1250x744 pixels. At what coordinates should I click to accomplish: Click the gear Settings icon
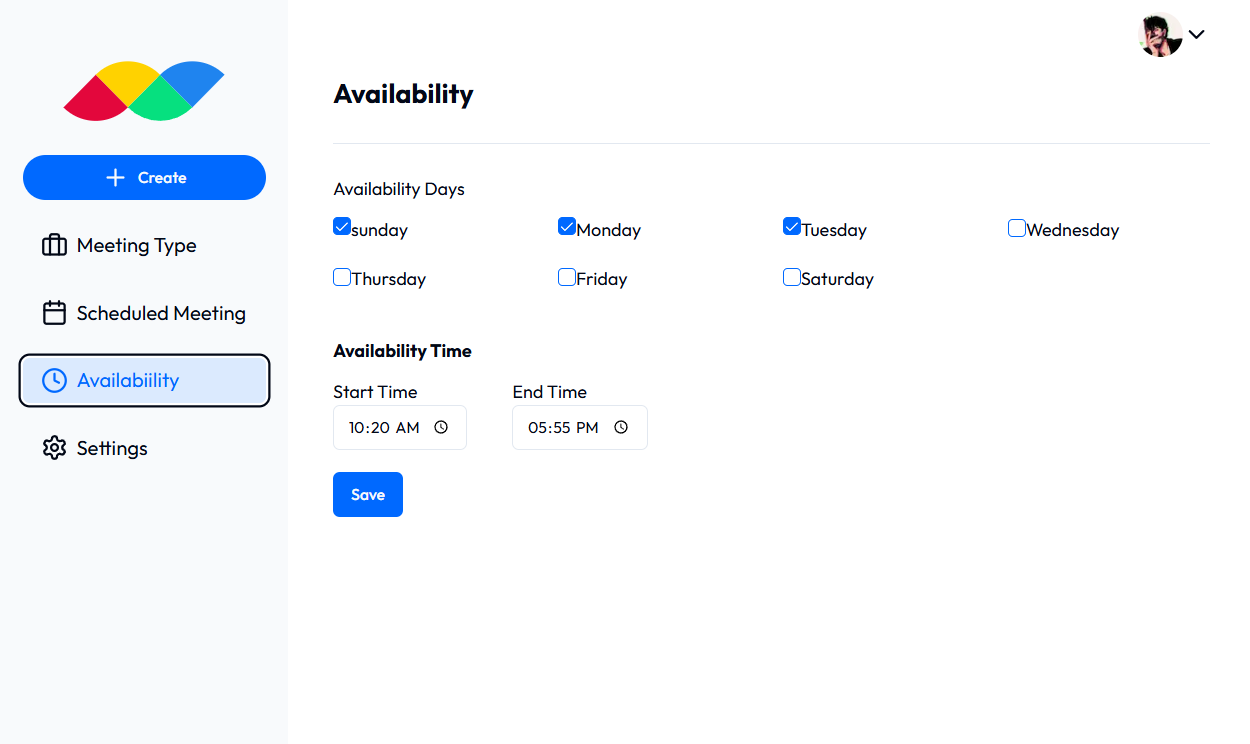(x=54, y=448)
